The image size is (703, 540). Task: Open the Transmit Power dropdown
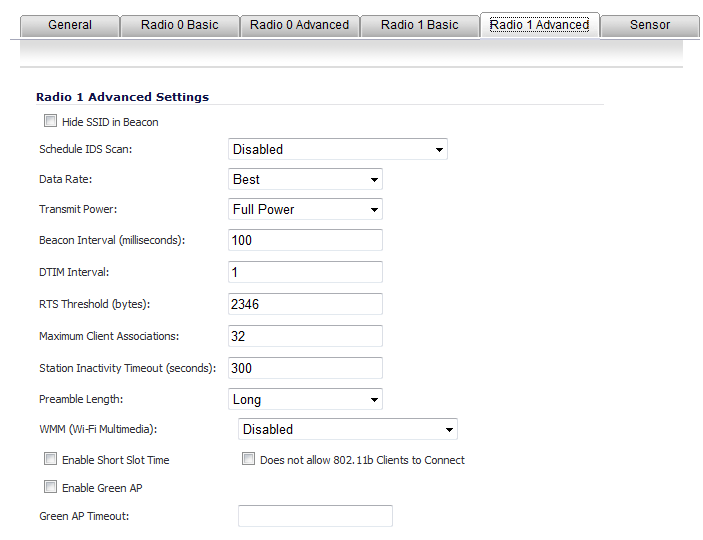(x=305, y=209)
